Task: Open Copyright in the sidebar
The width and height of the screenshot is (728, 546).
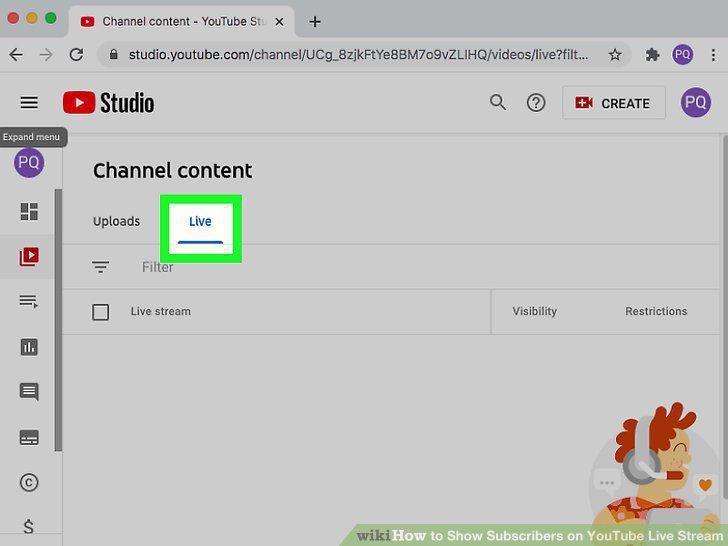Action: tap(29, 482)
